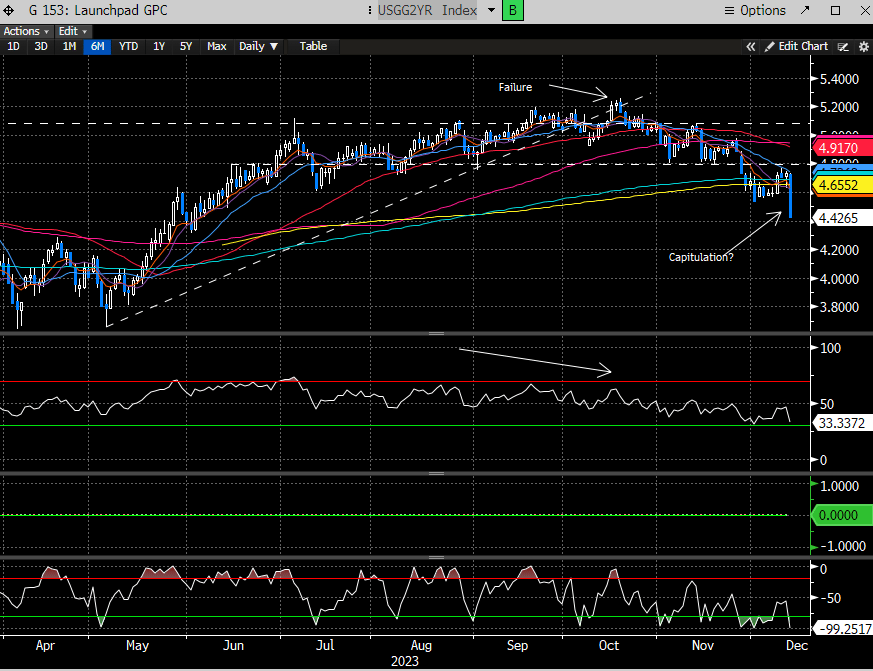The height and width of the screenshot is (671, 873).
Task: Switch to the Table view
Action: tap(313, 46)
